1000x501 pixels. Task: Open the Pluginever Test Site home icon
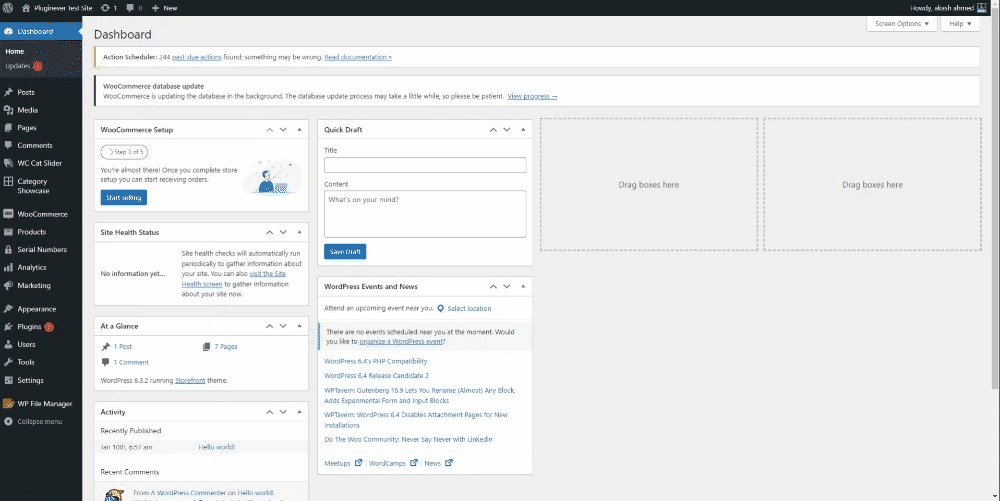(x=26, y=8)
